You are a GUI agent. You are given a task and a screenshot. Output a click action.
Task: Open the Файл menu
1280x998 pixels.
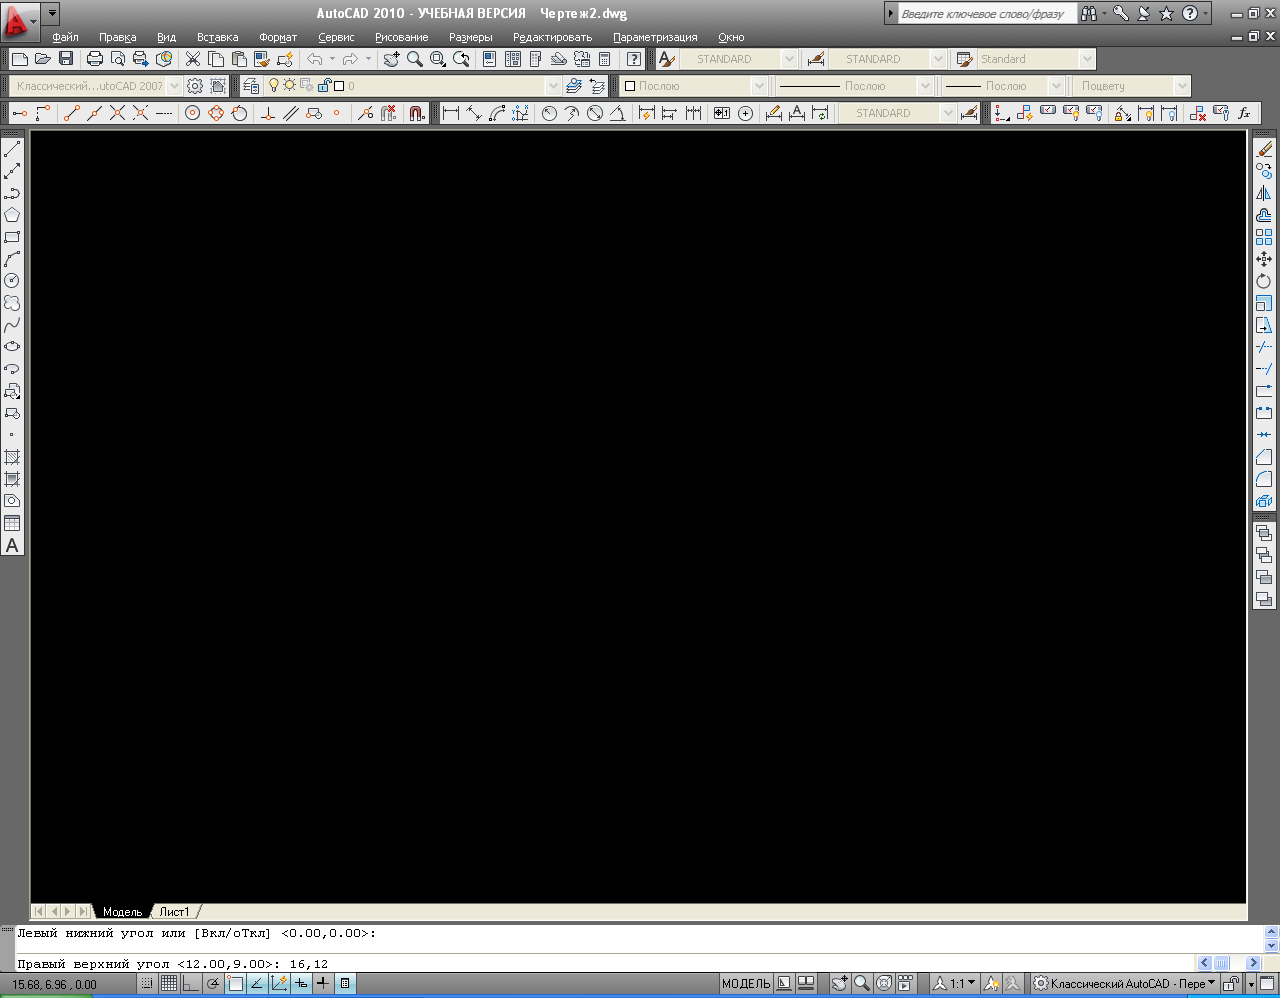click(x=65, y=37)
